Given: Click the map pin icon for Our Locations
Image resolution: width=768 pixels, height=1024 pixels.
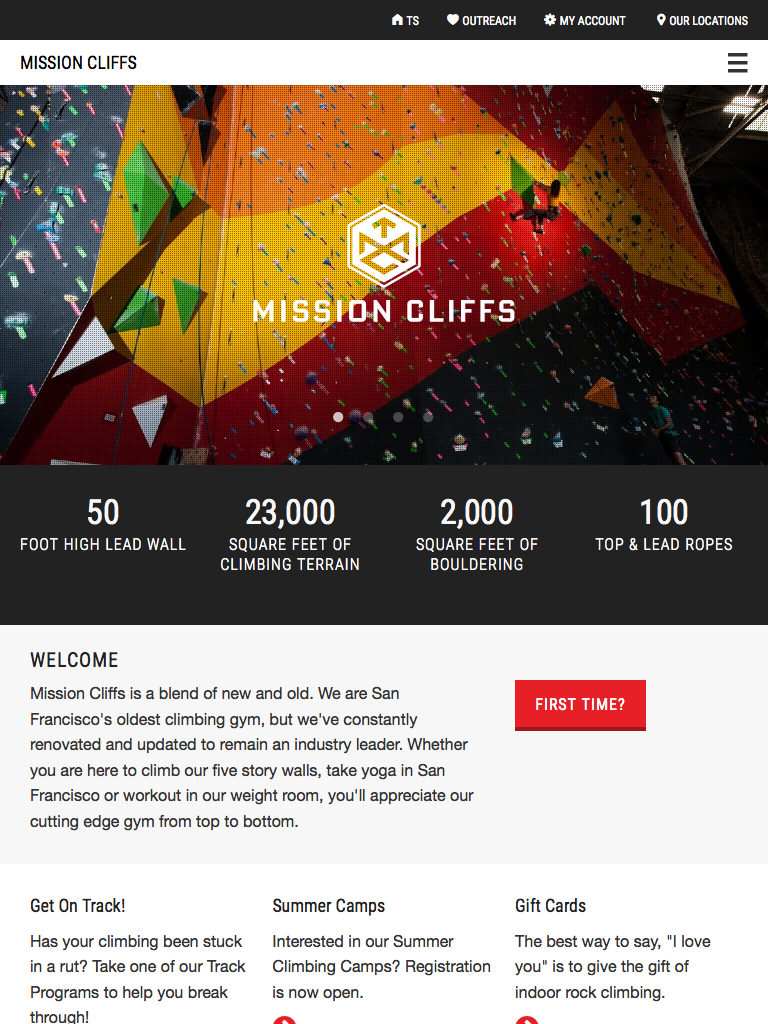Looking at the screenshot, I should tap(661, 20).
